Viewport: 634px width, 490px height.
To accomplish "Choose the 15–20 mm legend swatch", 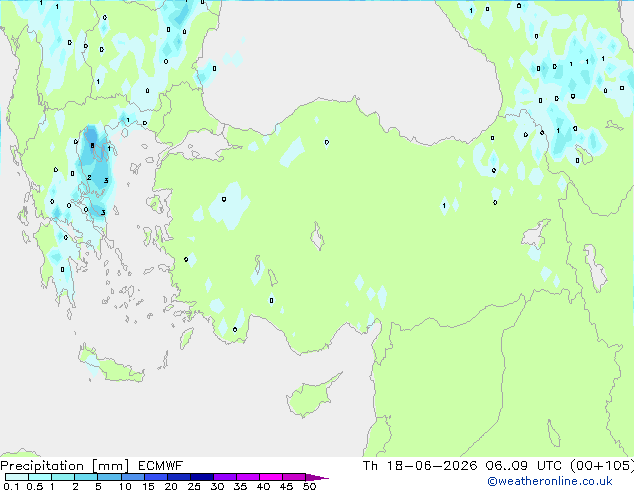I will pyautogui.click(x=155, y=477).
